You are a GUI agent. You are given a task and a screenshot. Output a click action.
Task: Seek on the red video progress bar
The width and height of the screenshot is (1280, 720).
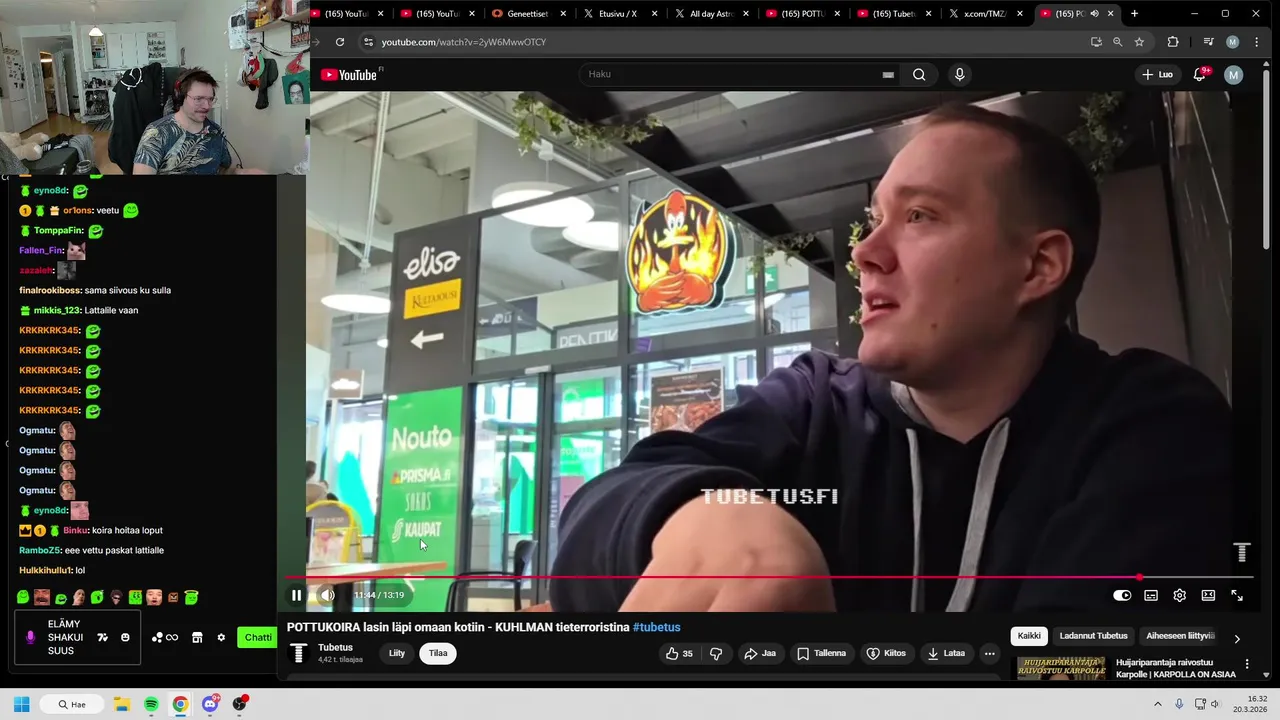pyautogui.click(x=768, y=577)
